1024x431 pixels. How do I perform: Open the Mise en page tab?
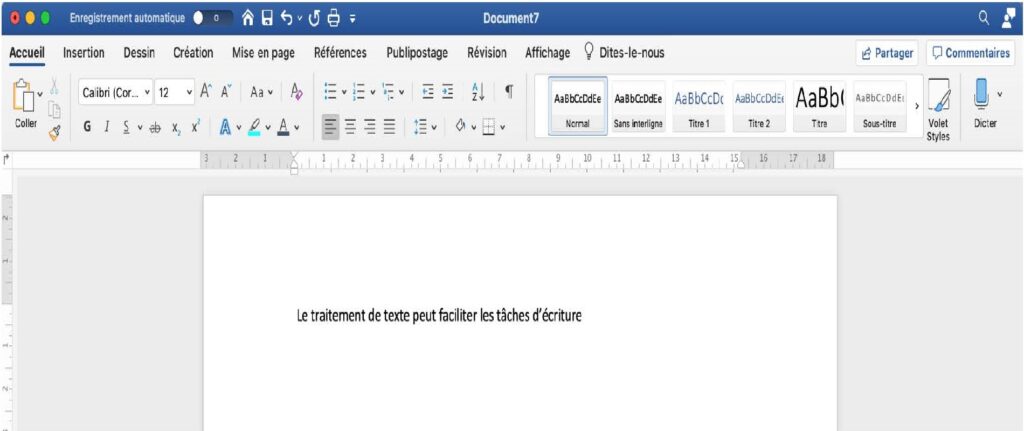coord(263,53)
